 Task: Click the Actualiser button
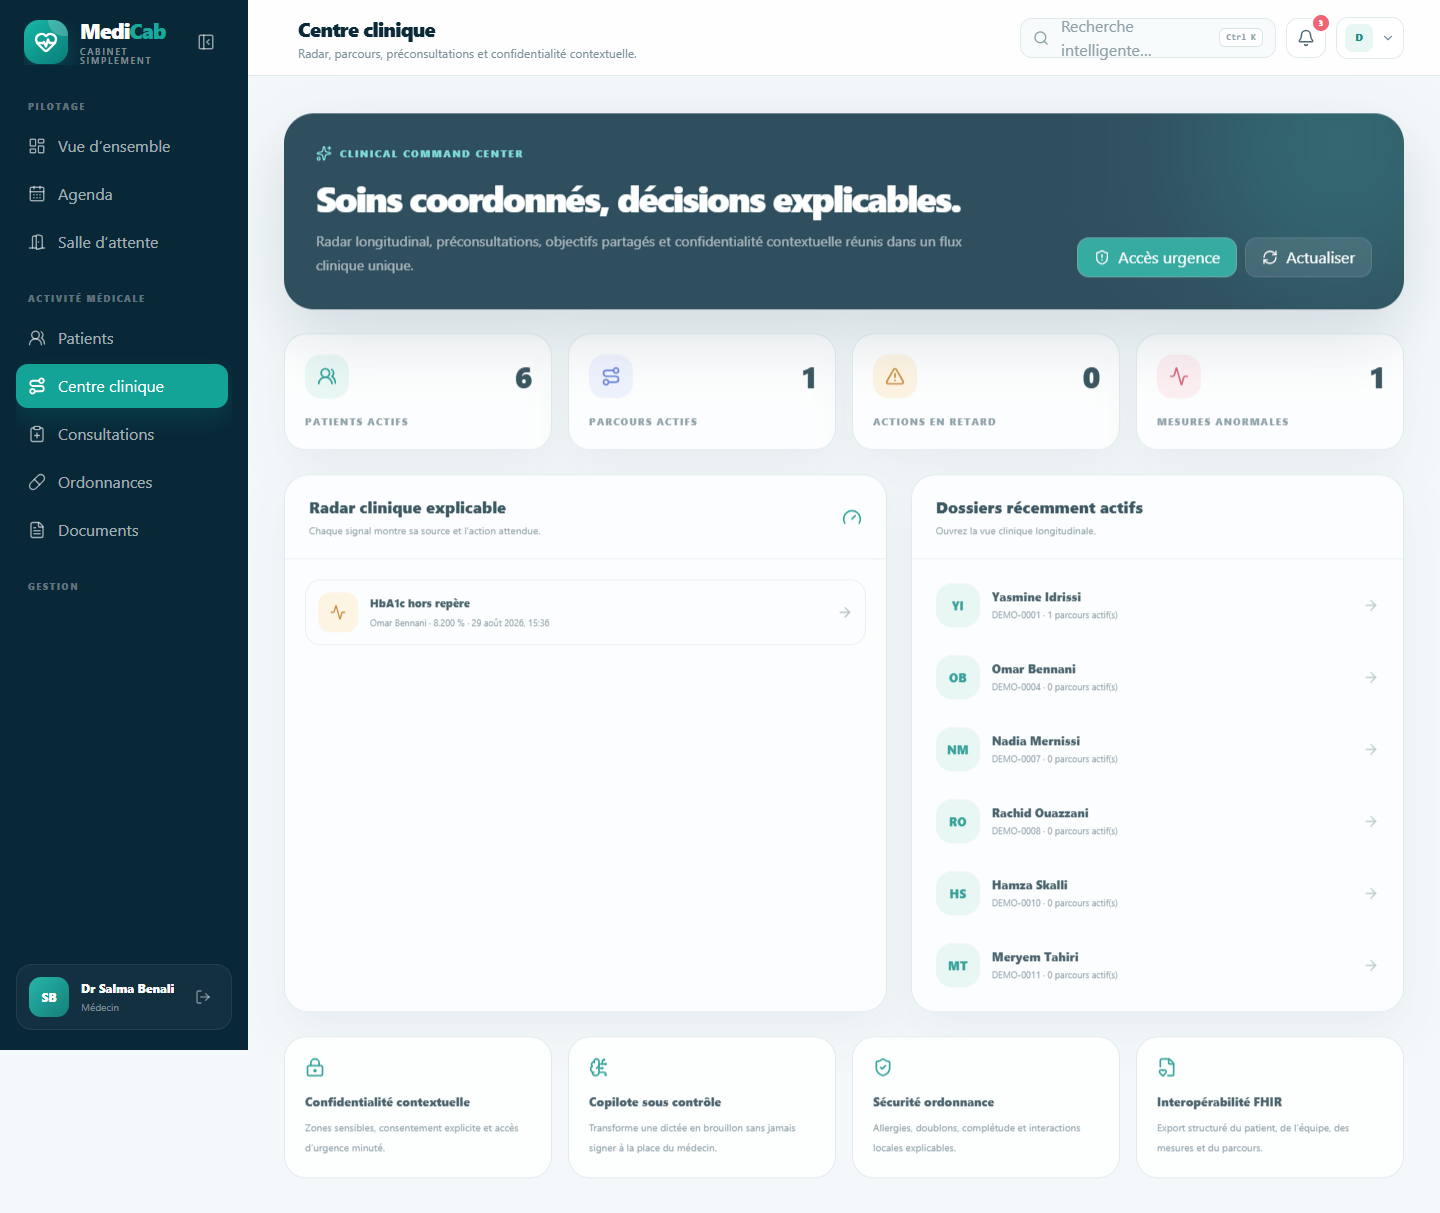pos(1308,257)
